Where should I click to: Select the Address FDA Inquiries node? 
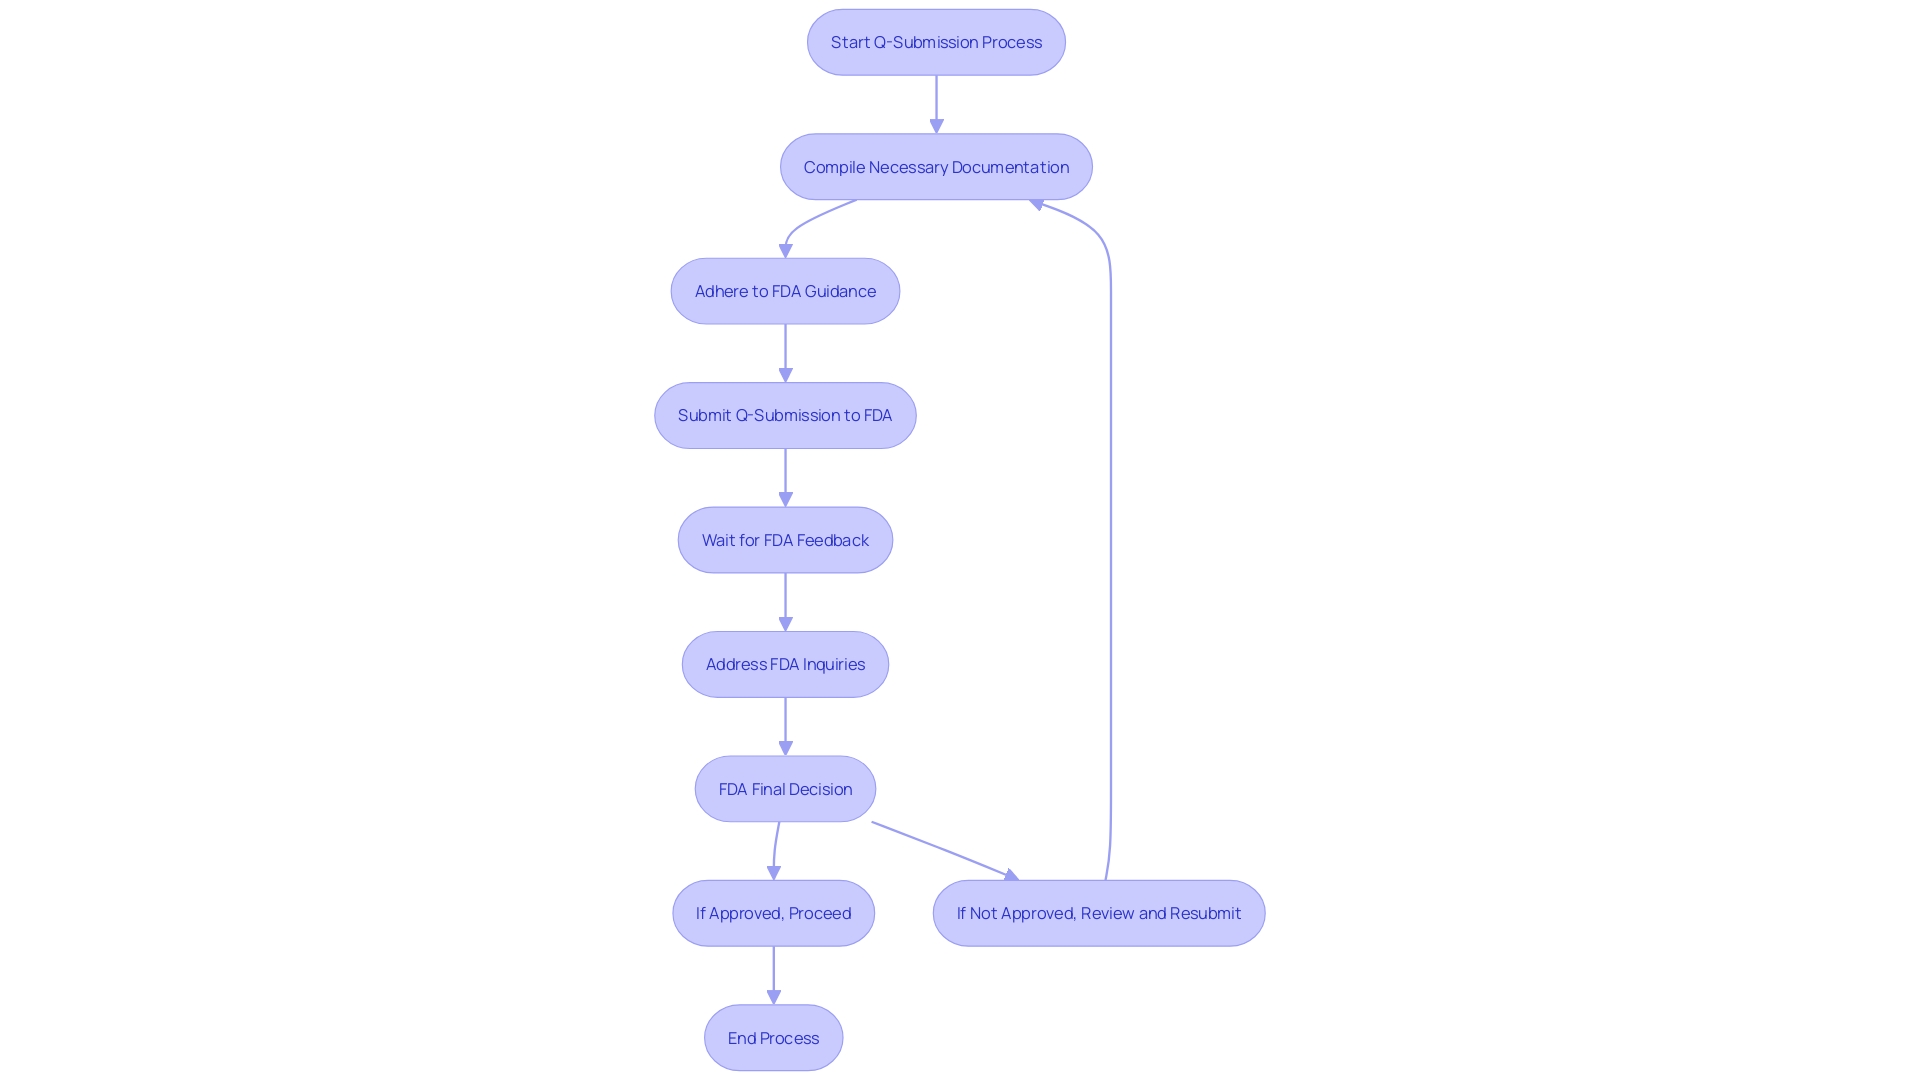[x=785, y=663]
